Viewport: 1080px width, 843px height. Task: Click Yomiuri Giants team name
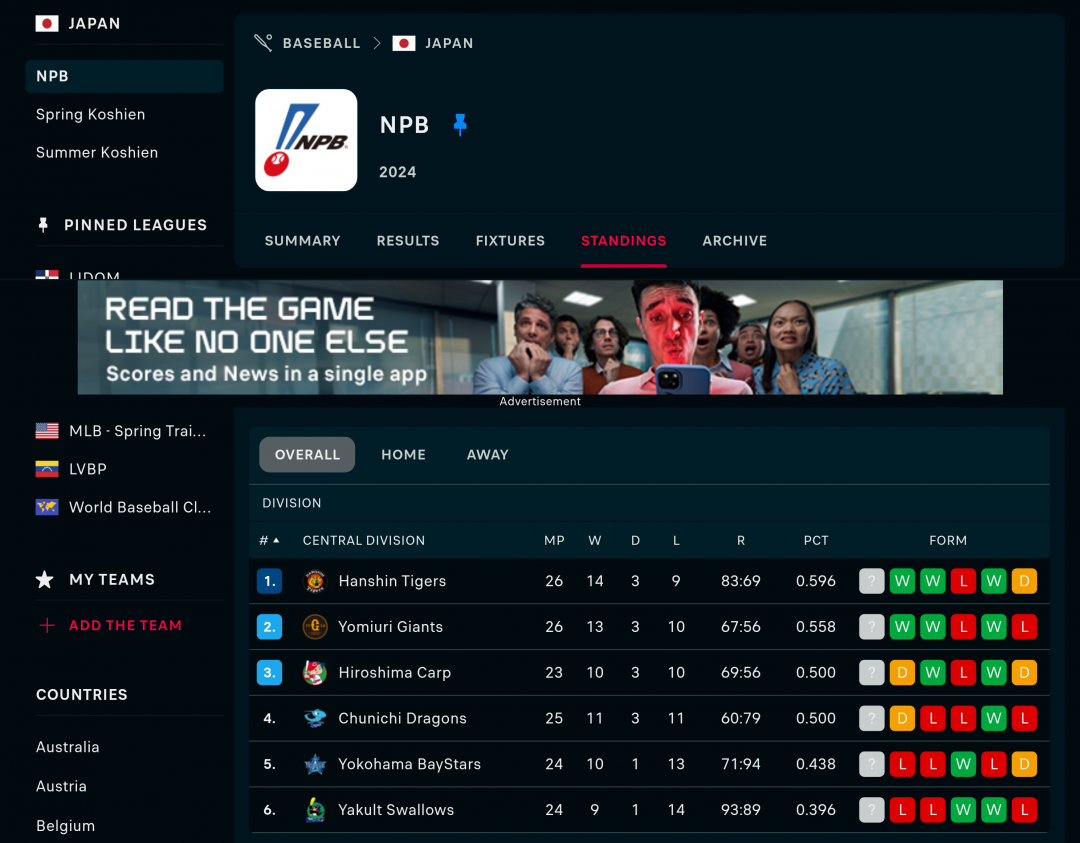(391, 627)
